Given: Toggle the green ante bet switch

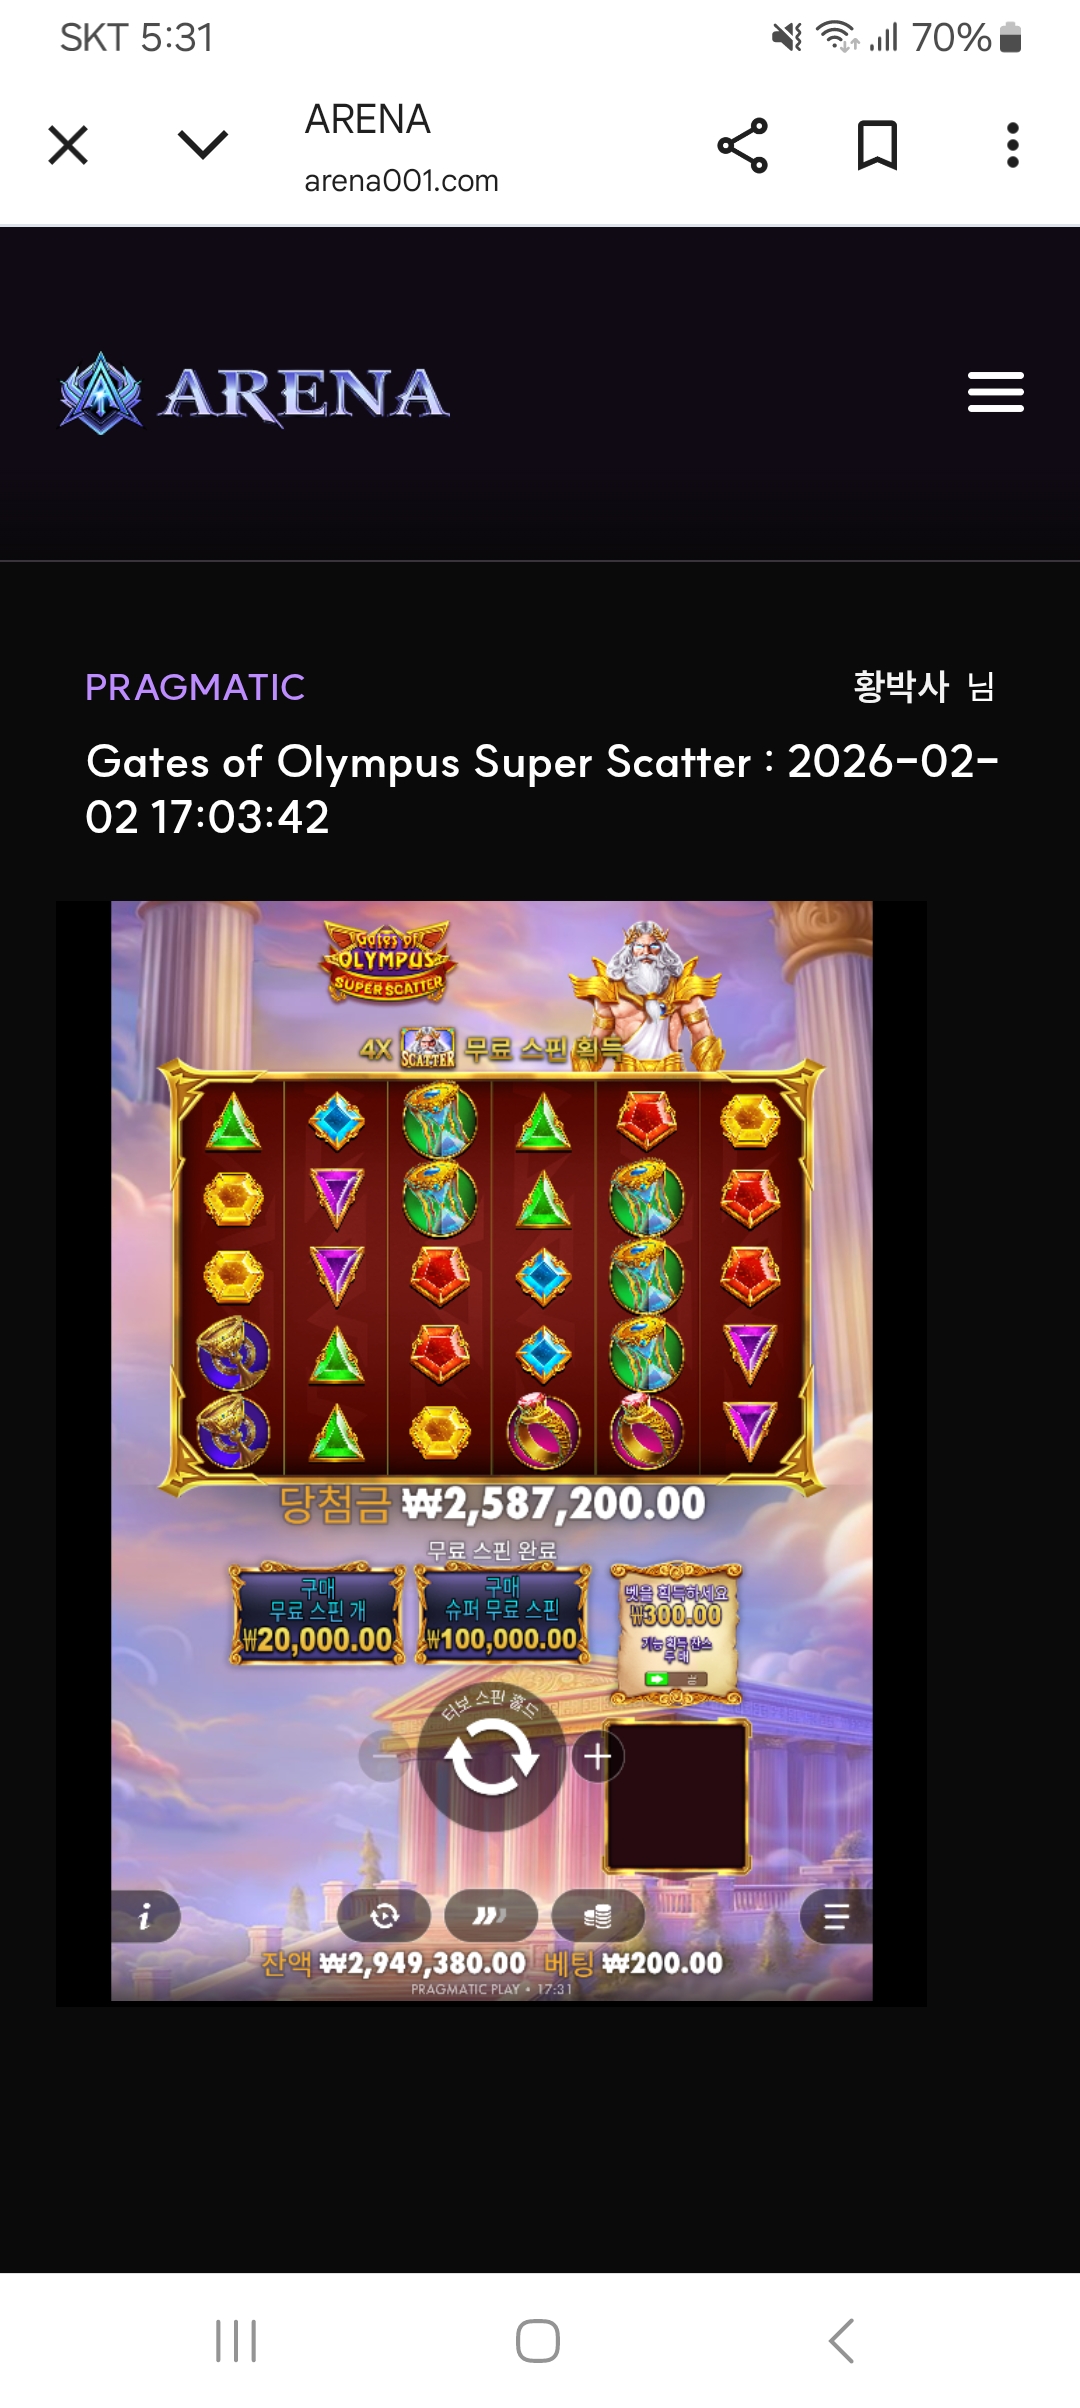Looking at the screenshot, I should (676, 1680).
